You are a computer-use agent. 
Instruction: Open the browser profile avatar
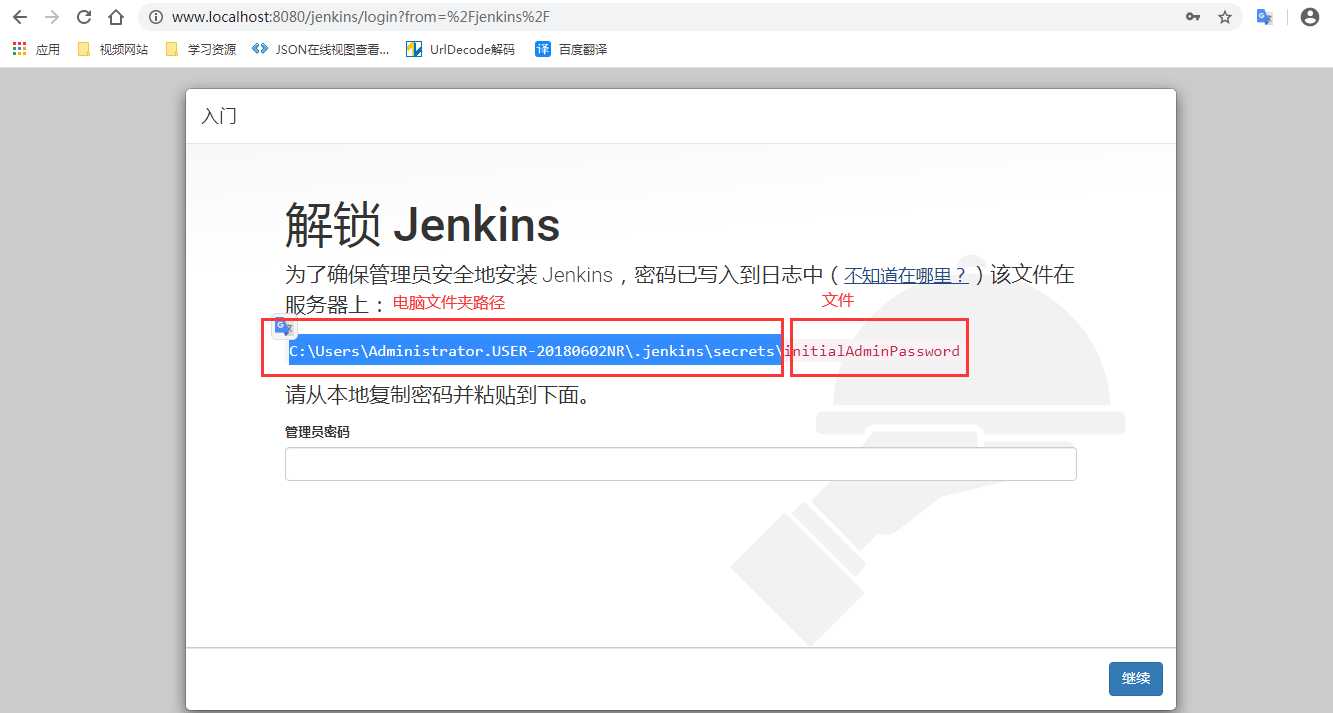[x=1309, y=17]
